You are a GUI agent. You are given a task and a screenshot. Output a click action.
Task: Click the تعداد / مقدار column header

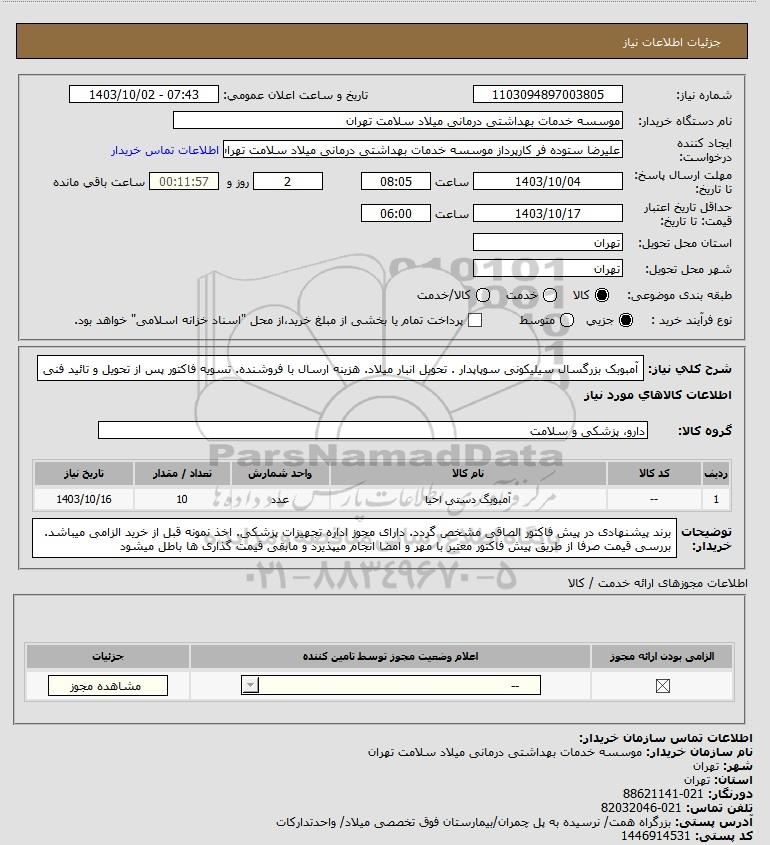pos(182,473)
